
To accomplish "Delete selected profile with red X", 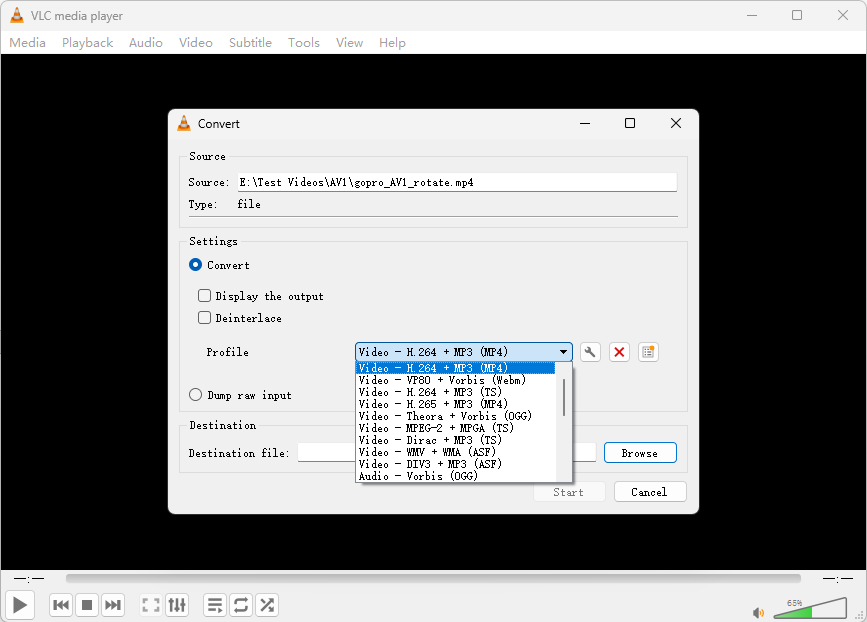I will pos(619,352).
